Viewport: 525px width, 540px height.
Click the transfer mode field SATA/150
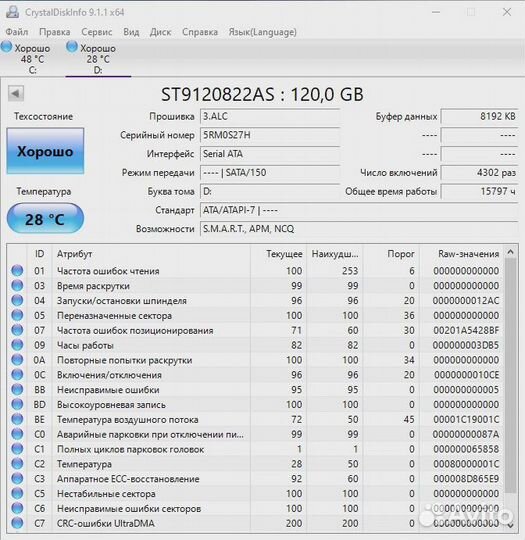(270, 173)
